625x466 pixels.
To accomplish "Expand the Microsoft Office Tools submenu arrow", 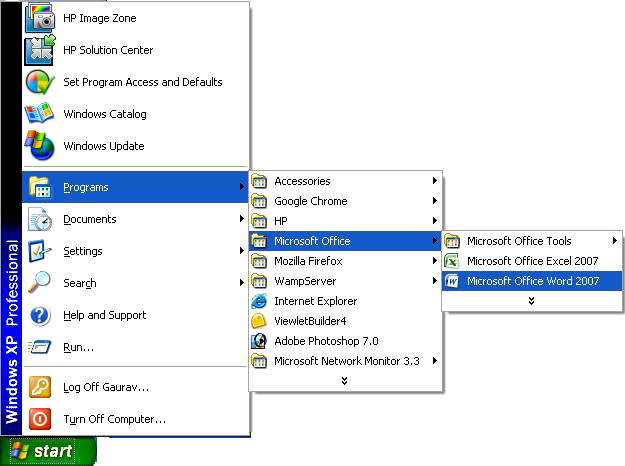I will pyautogui.click(x=614, y=241).
